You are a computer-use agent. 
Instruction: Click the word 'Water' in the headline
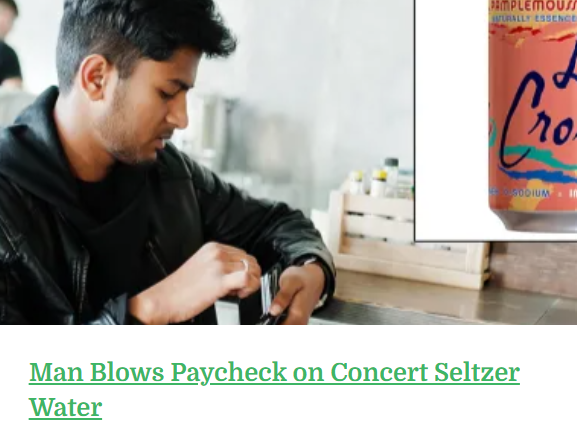(66, 407)
